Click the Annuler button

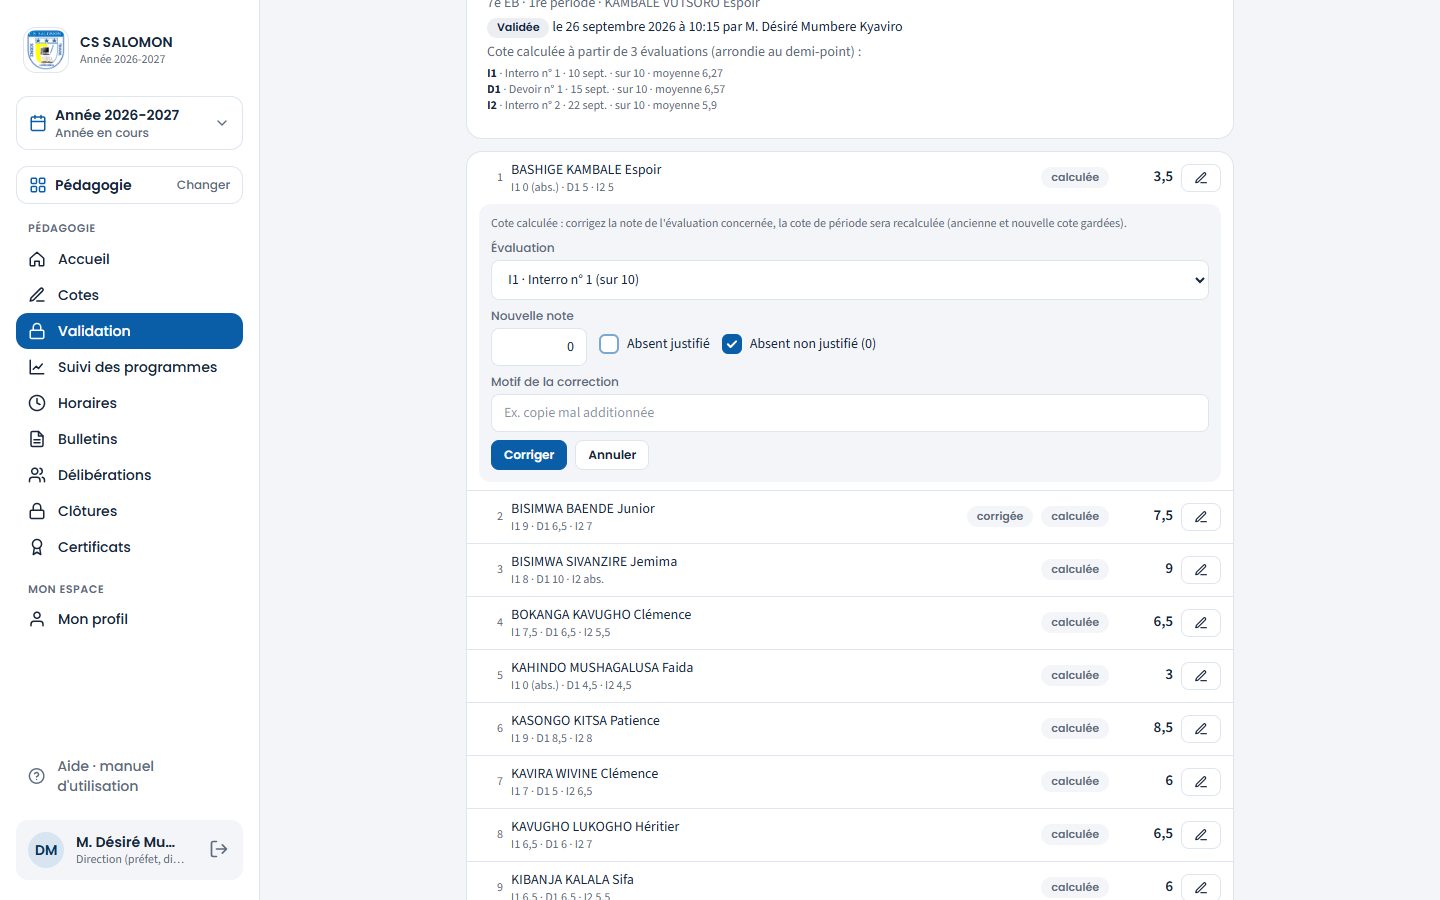coord(612,455)
